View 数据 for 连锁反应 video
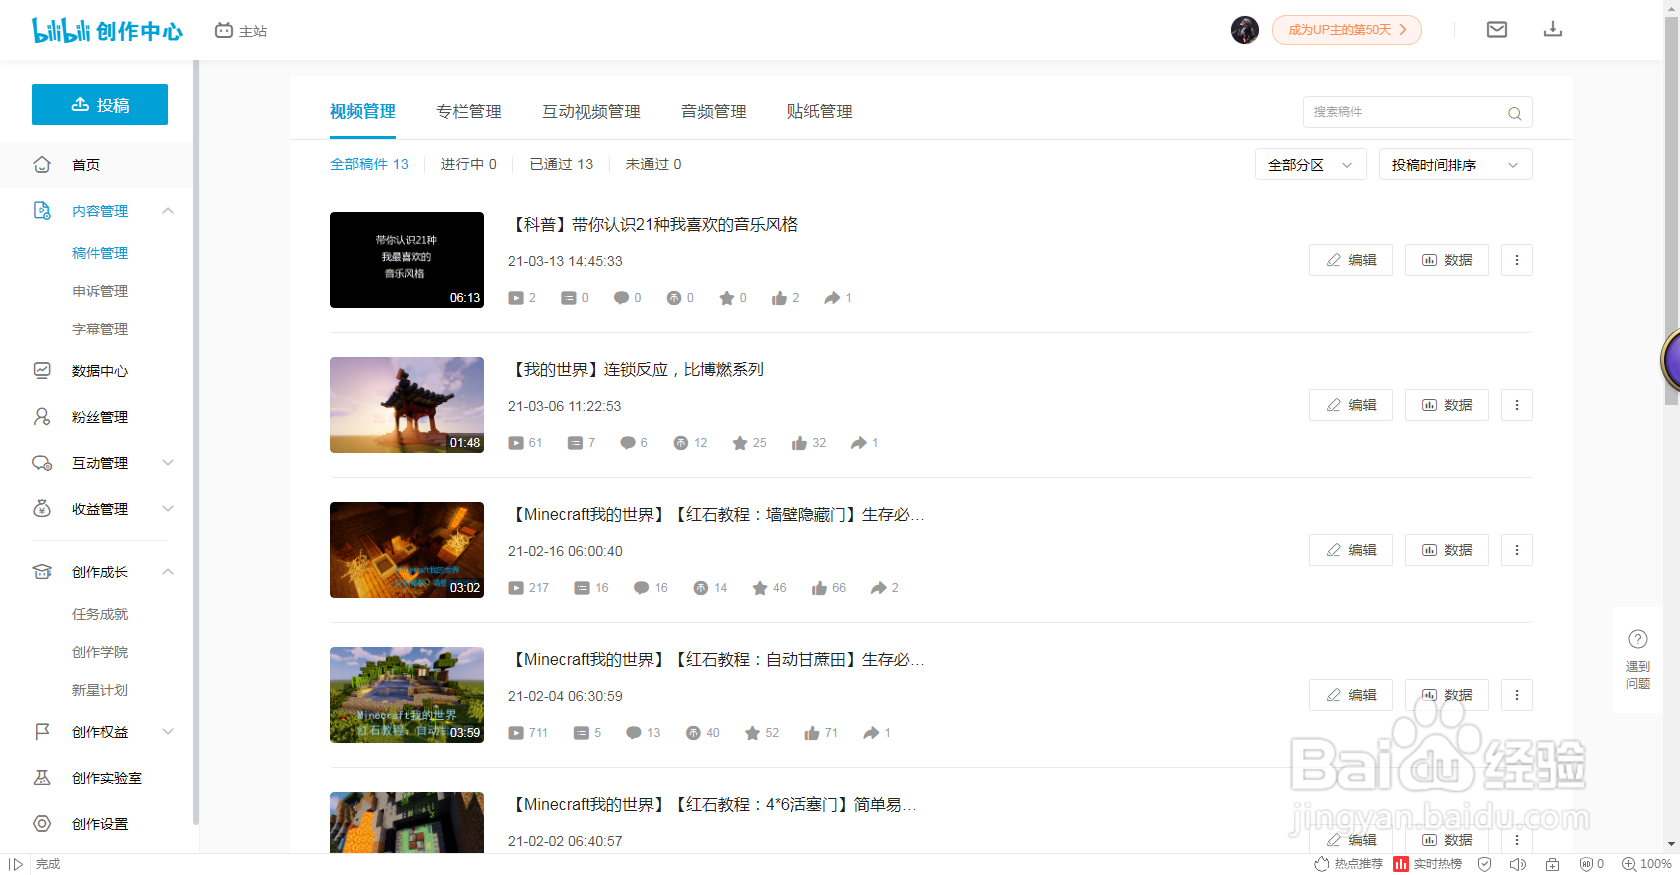Image resolution: width=1680 pixels, height=875 pixels. point(1447,405)
